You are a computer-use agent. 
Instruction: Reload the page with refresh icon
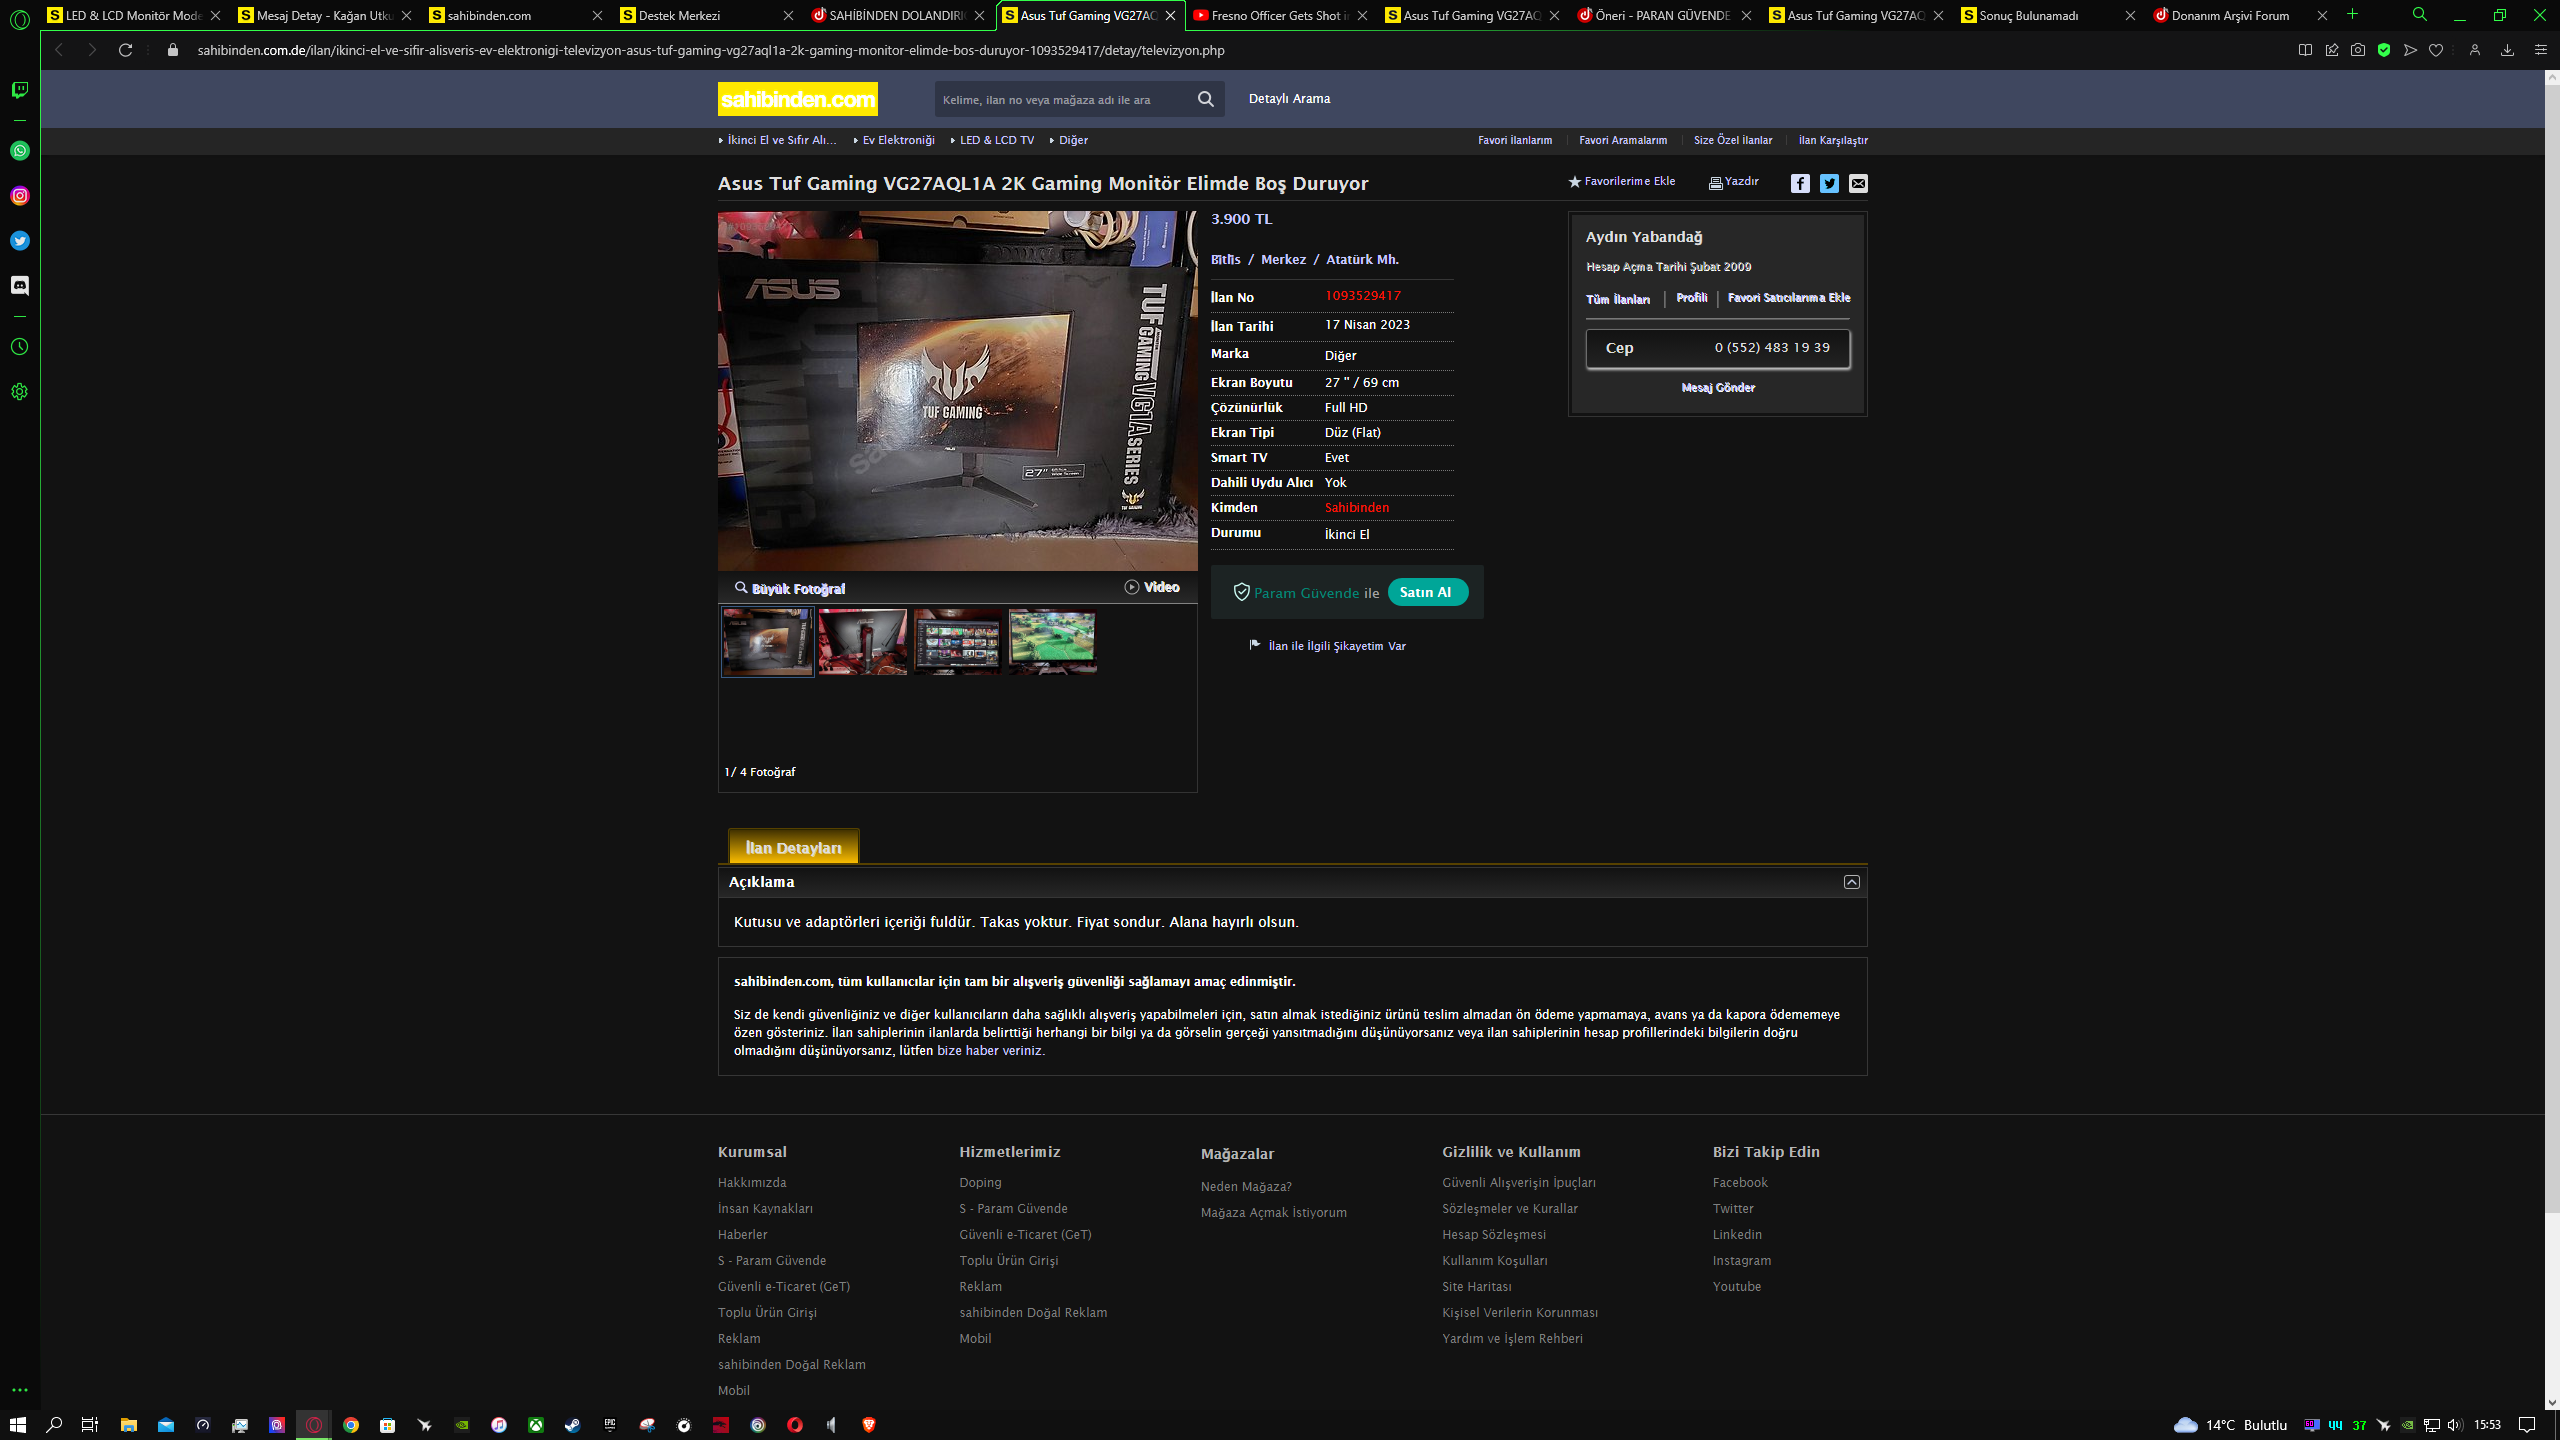coord(125,50)
